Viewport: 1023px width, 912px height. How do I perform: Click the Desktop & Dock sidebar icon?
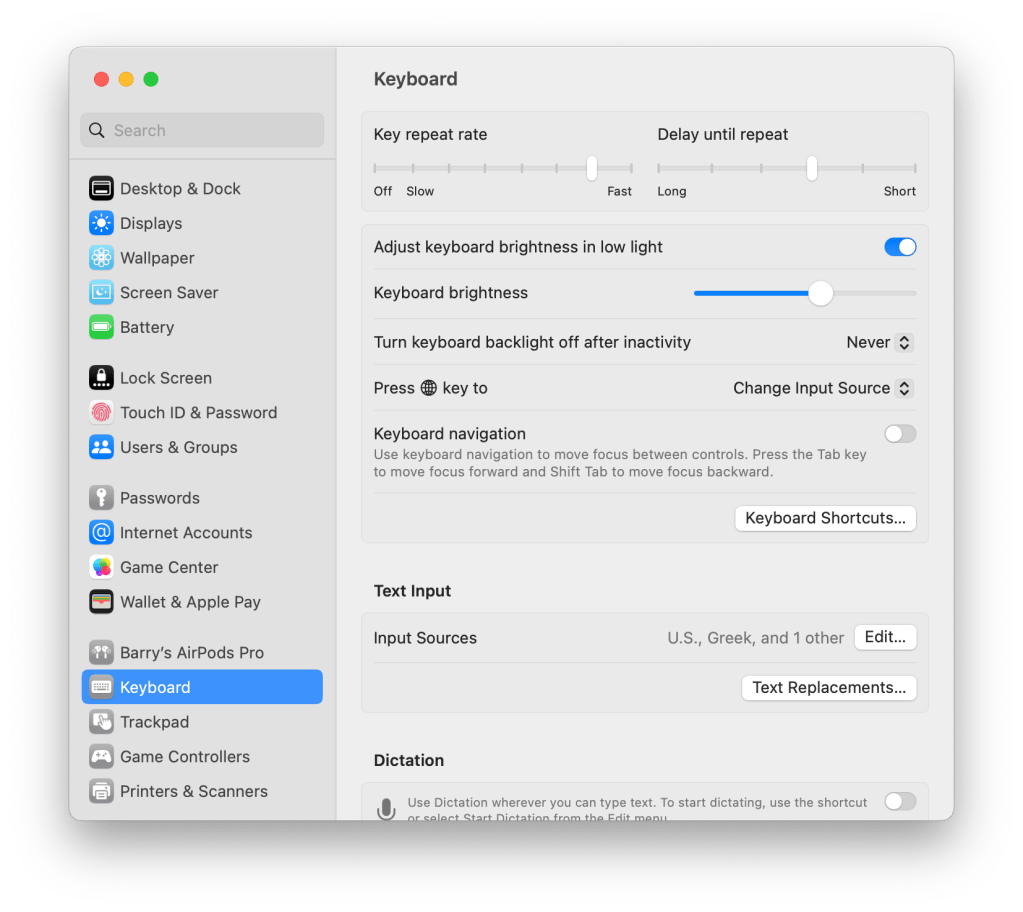point(101,188)
